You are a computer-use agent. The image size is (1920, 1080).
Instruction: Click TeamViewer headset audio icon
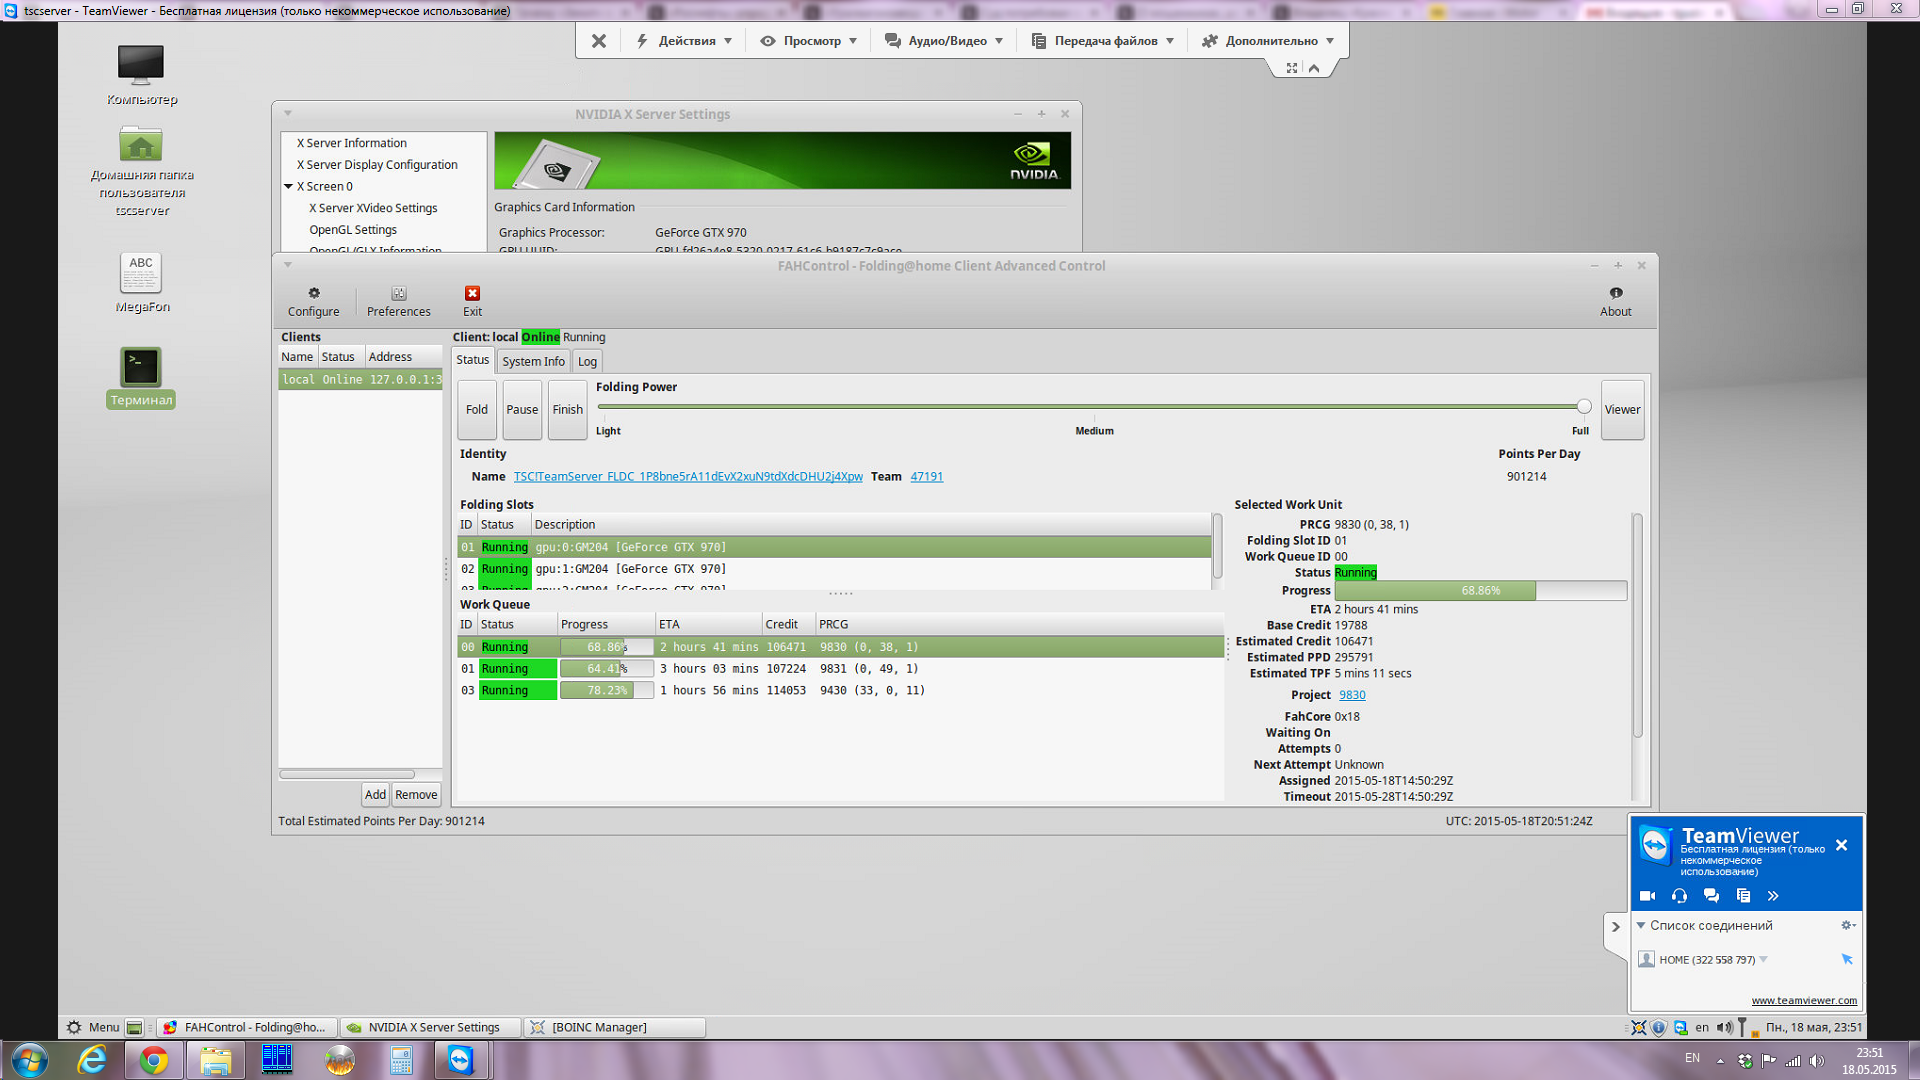pos(1679,896)
